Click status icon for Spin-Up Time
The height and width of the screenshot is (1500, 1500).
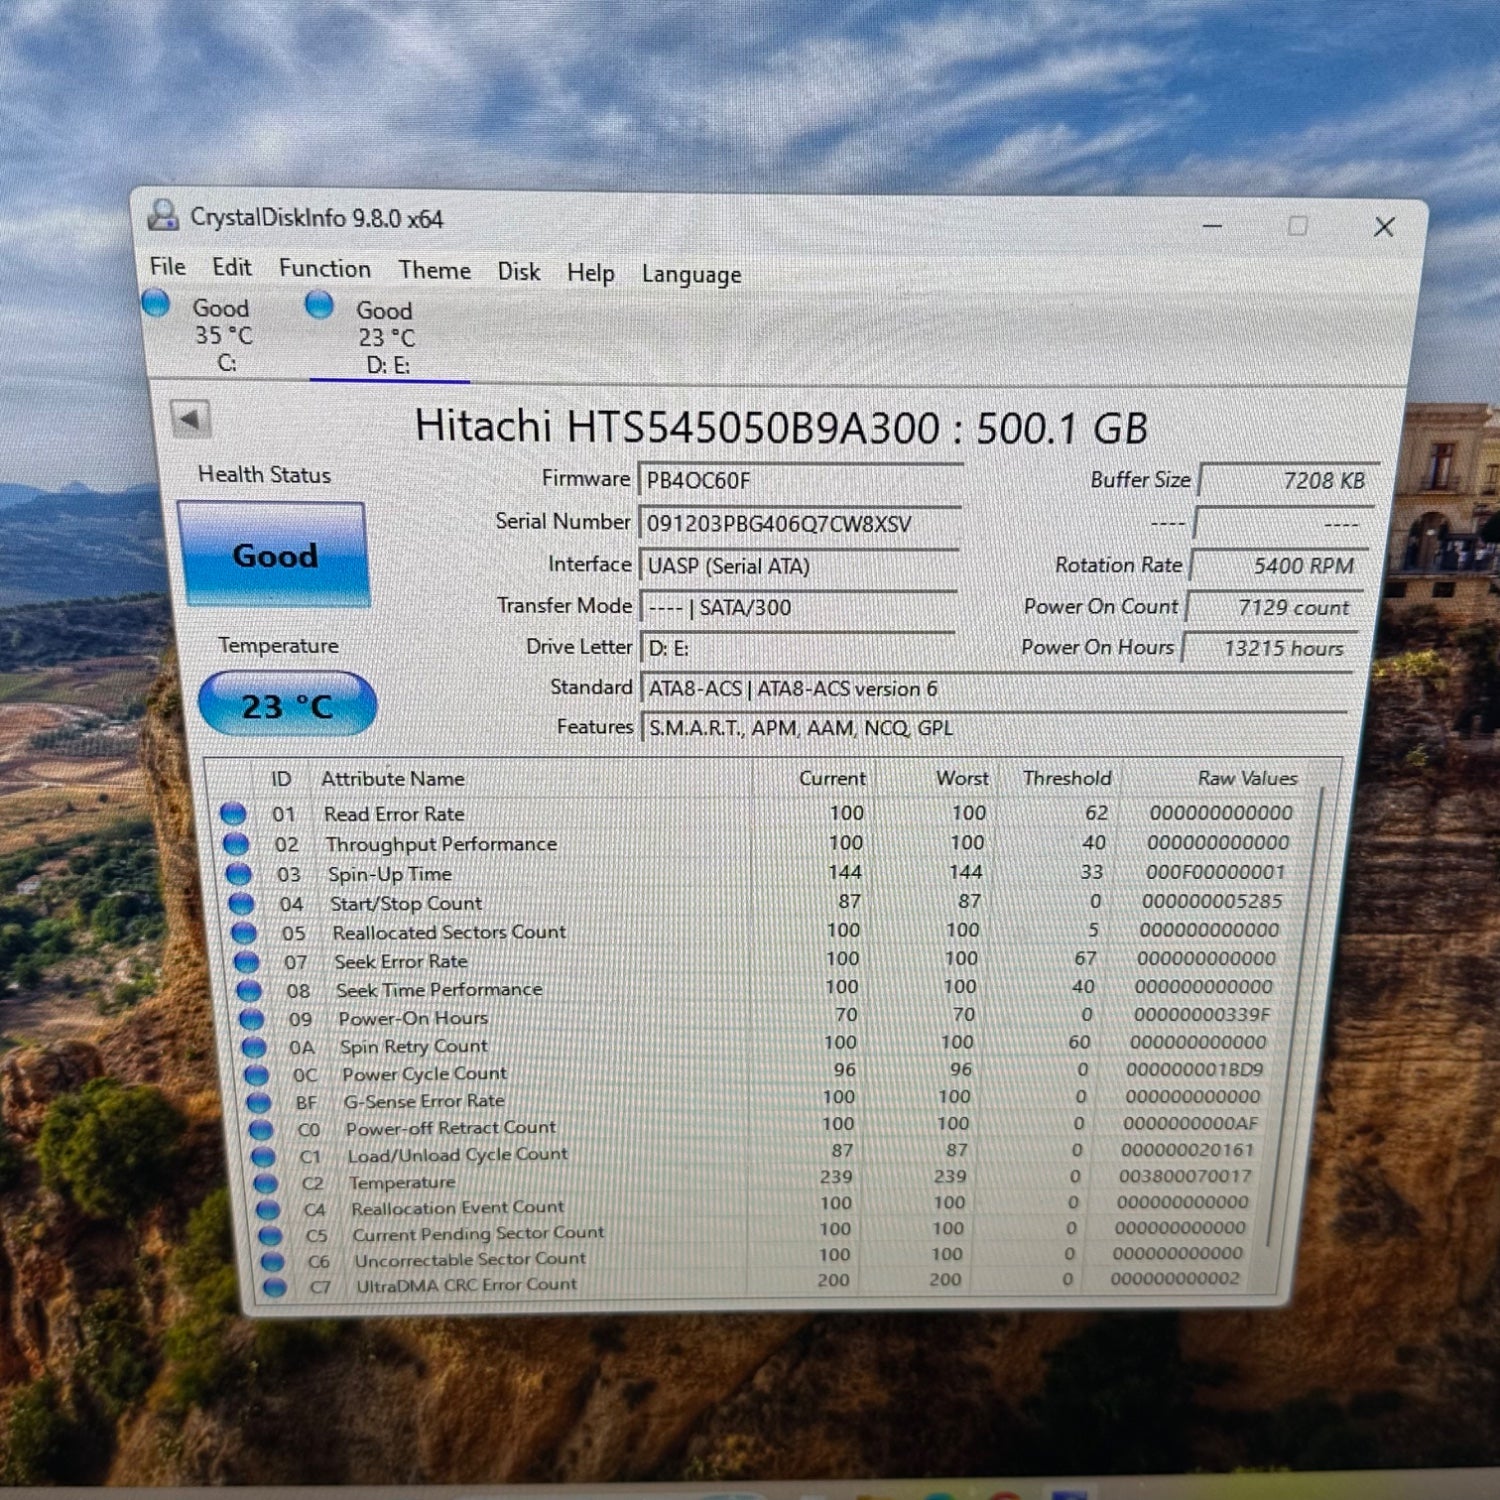tap(239, 873)
